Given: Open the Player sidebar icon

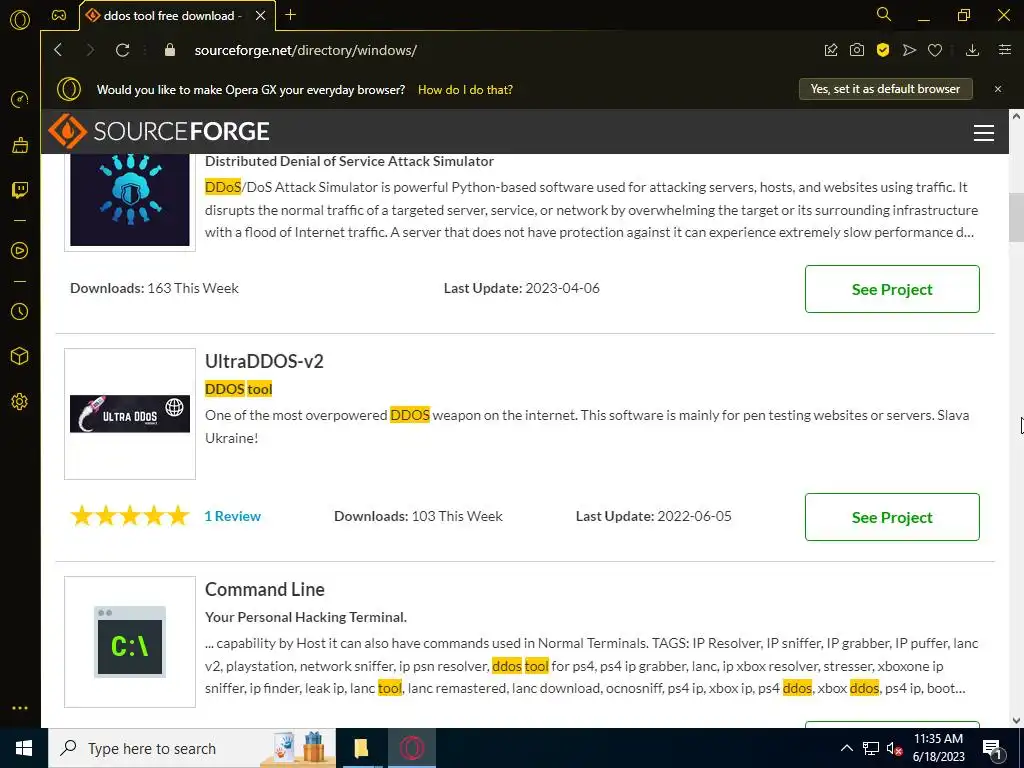Looking at the screenshot, I should 20,250.
